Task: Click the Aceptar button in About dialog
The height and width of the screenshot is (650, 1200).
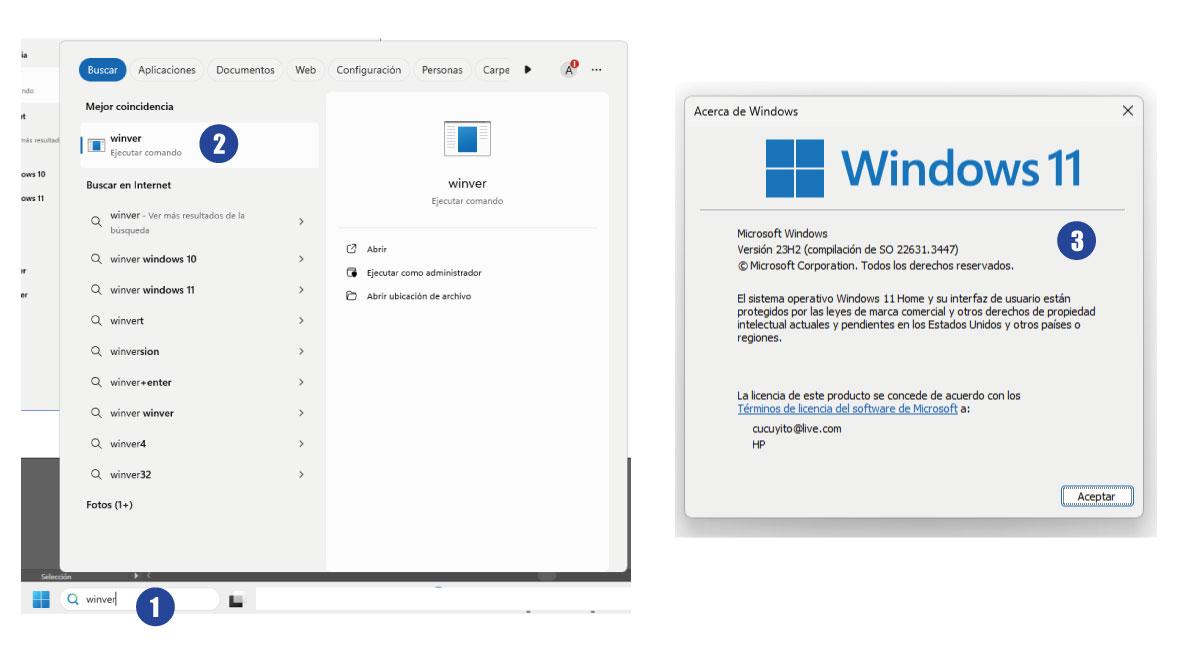Action: [x=1096, y=496]
